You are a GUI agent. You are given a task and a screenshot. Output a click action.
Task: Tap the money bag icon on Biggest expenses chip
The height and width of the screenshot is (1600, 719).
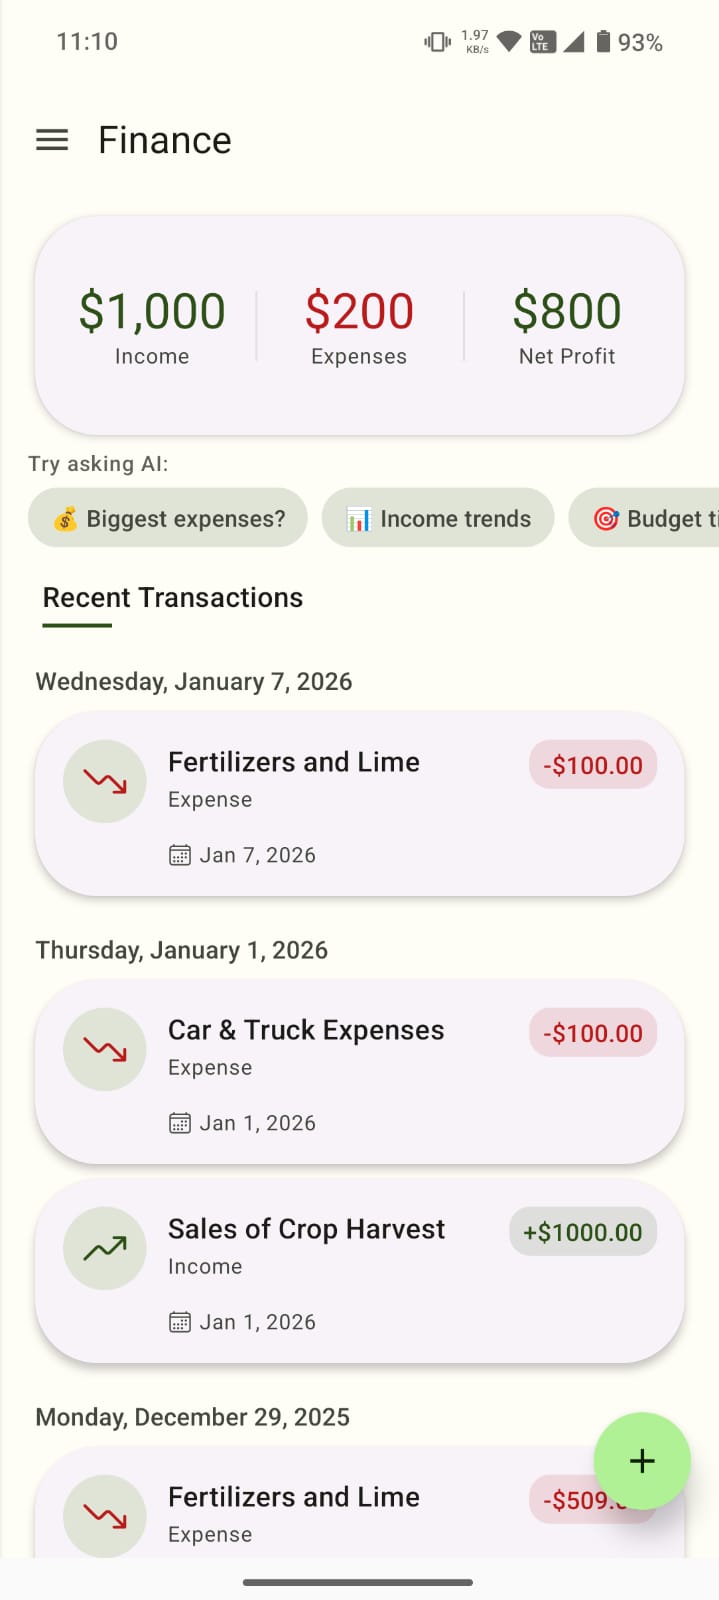pos(62,518)
